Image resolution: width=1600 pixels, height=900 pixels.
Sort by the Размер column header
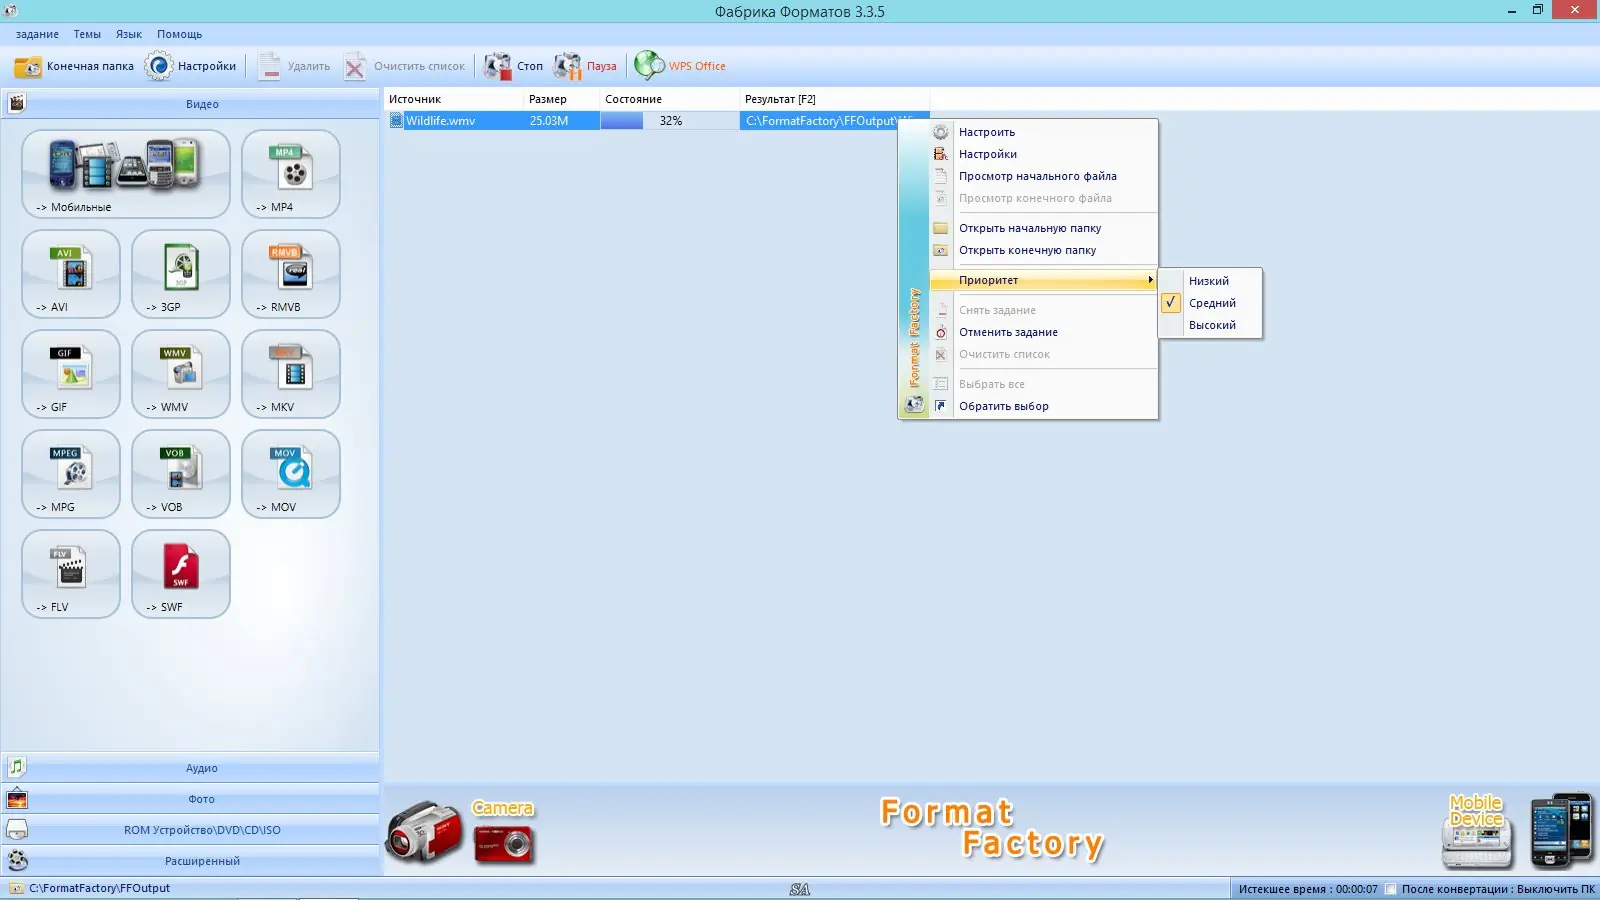click(x=562, y=99)
